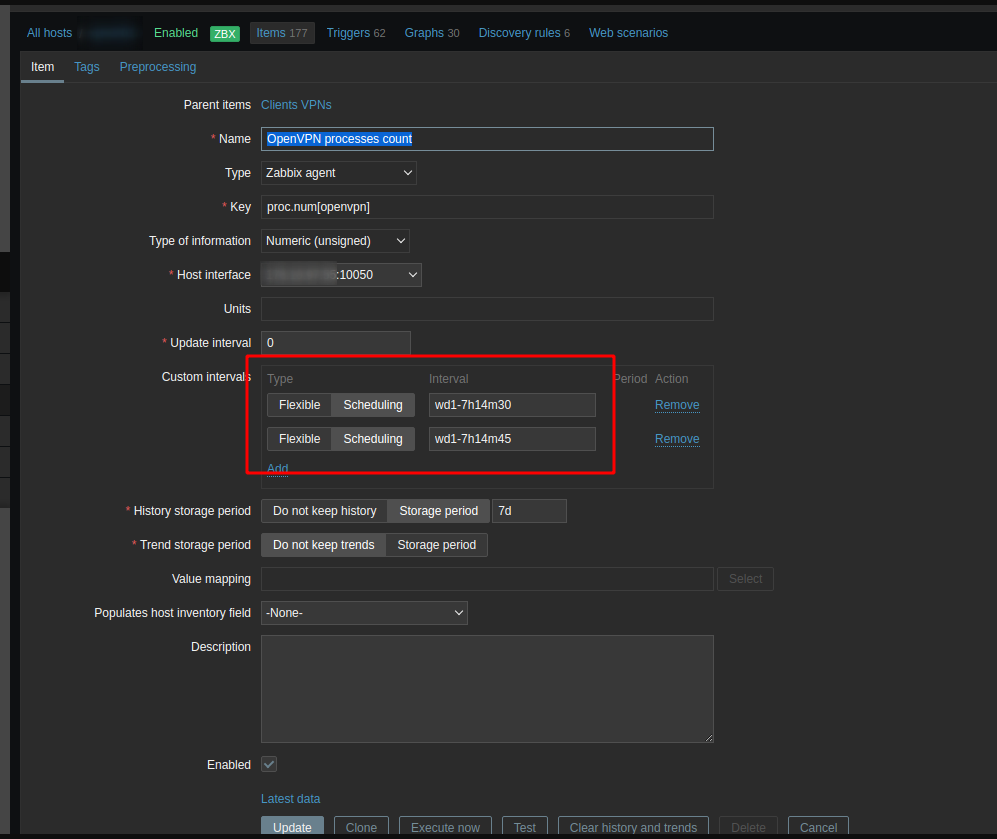Remove the wd1-7h14m30 custom interval
The image size is (997, 839).
tap(677, 405)
